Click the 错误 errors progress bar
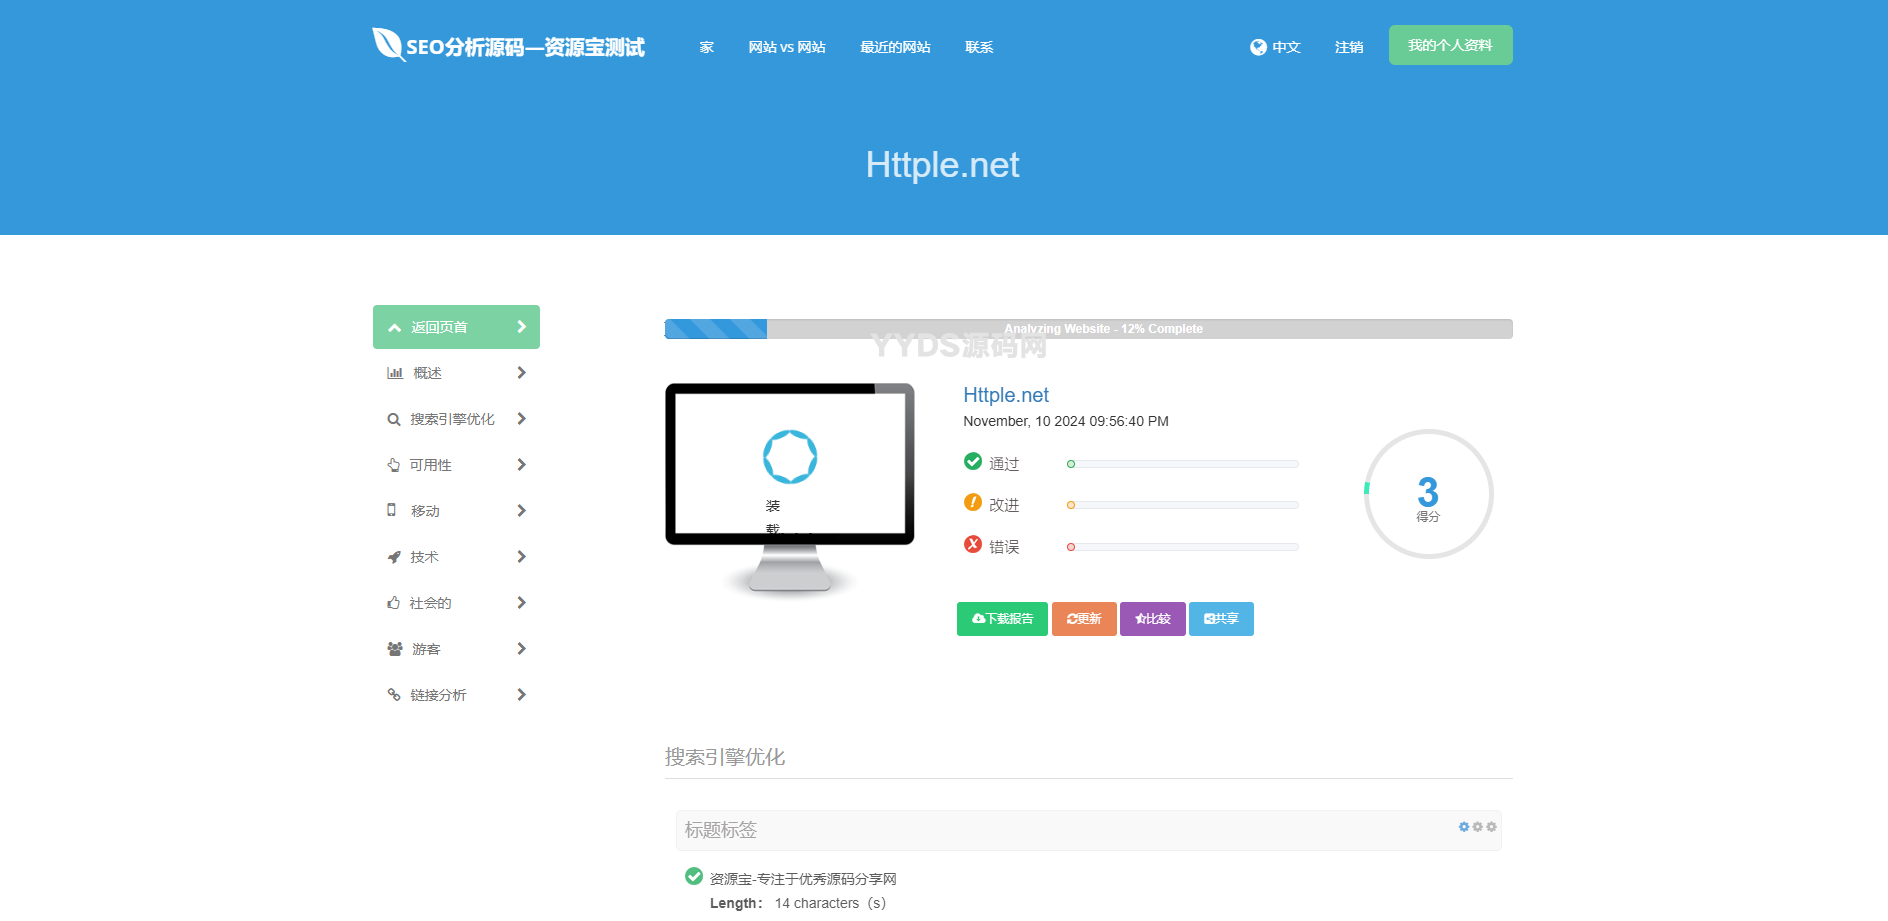Screen dimensions: 1888x921 coord(1182,547)
